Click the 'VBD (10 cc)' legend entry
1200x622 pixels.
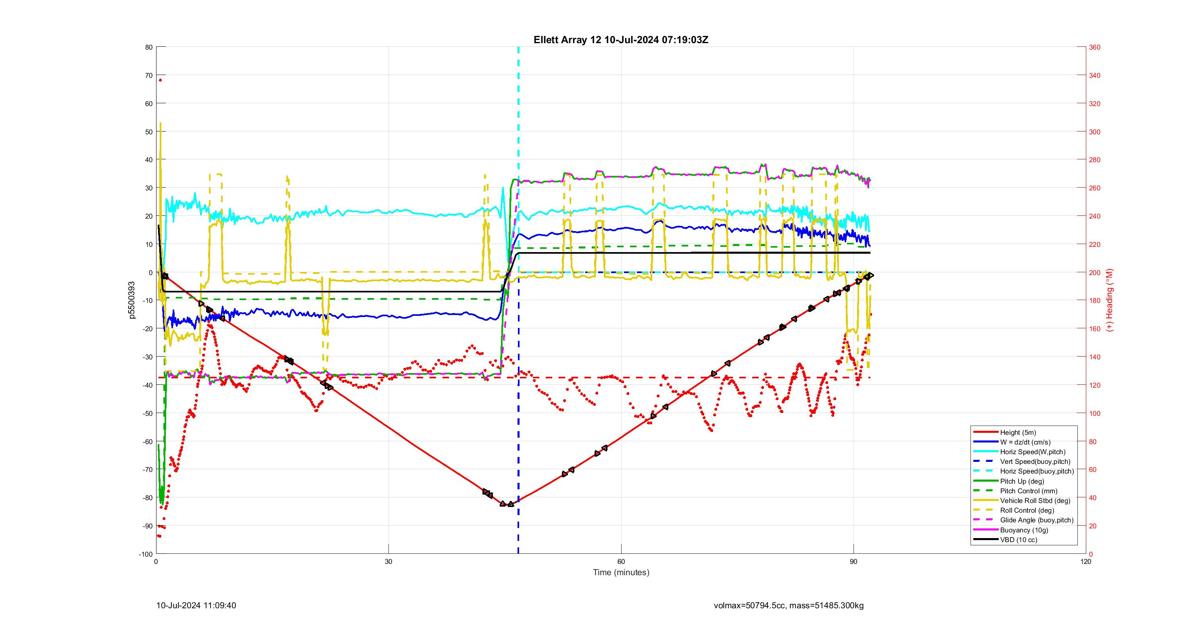pos(1019,540)
